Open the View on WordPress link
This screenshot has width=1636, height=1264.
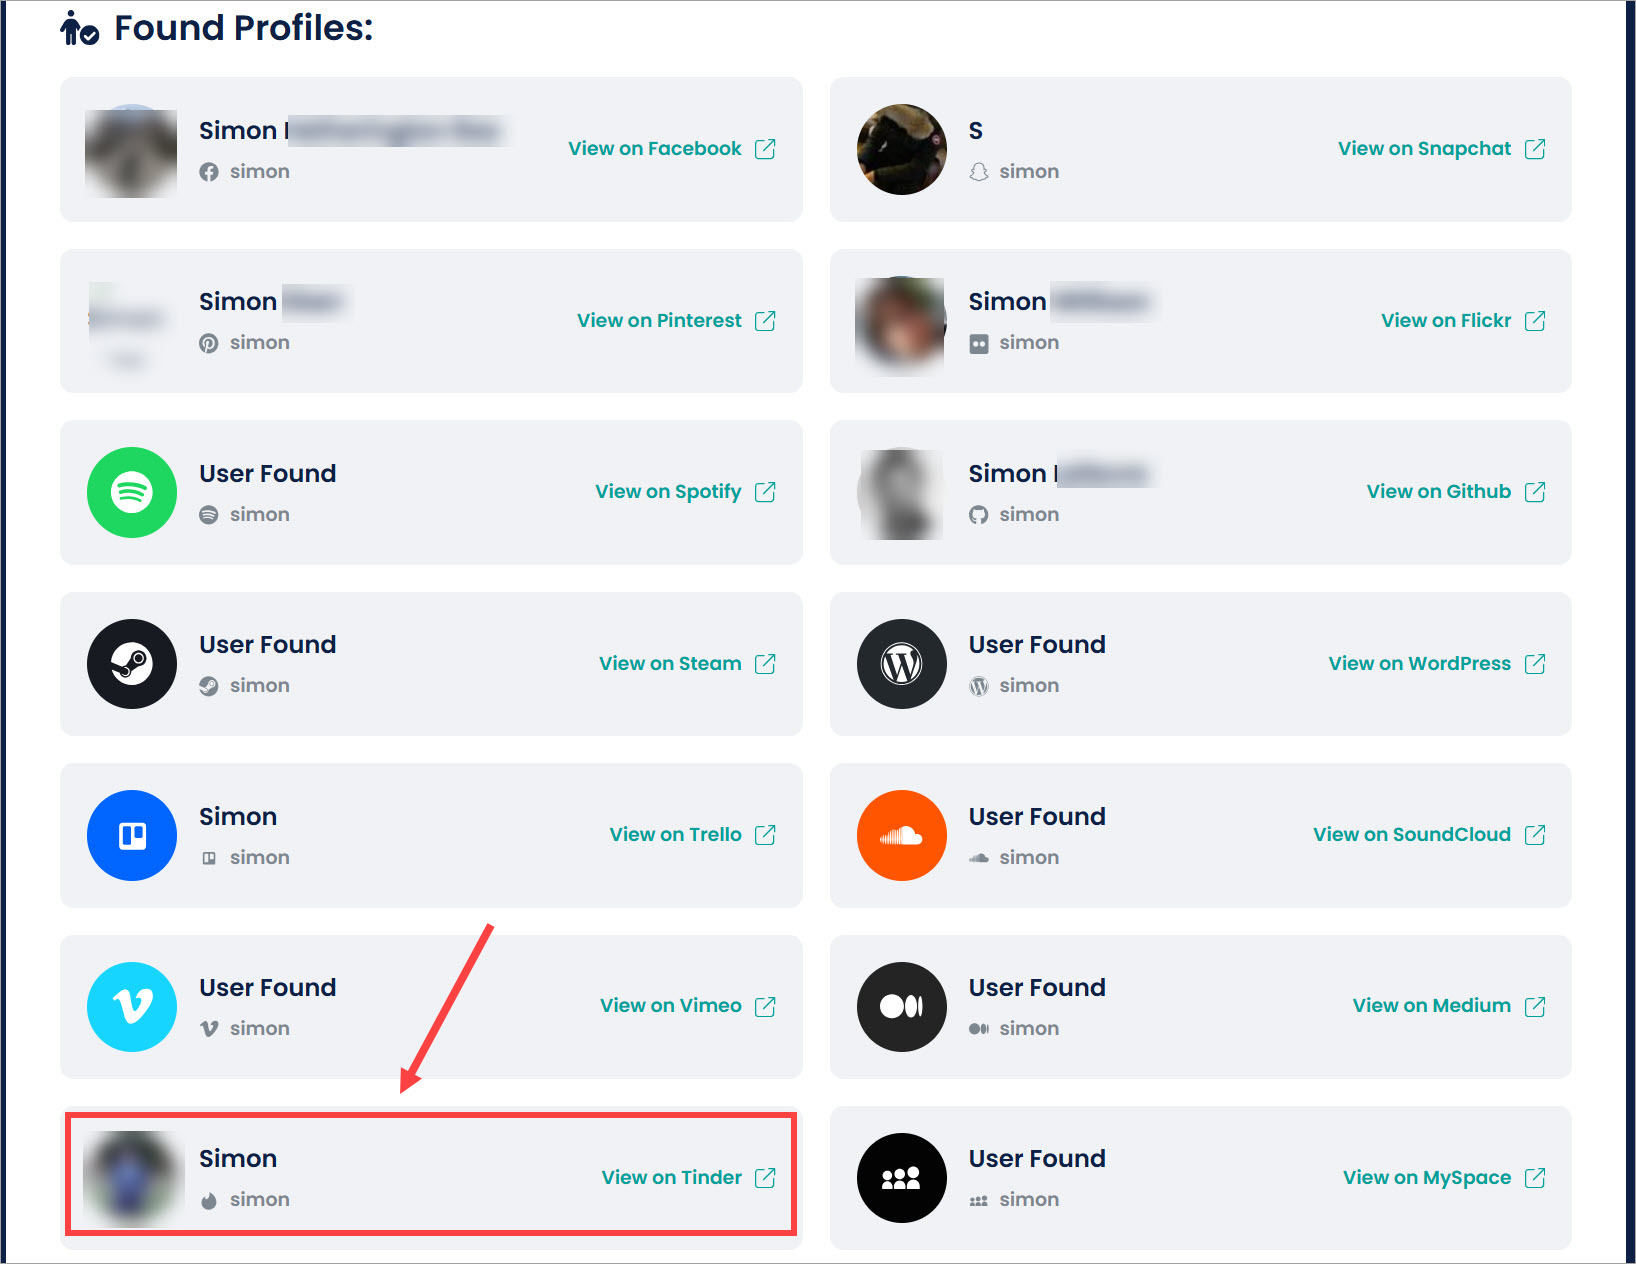1419,664
